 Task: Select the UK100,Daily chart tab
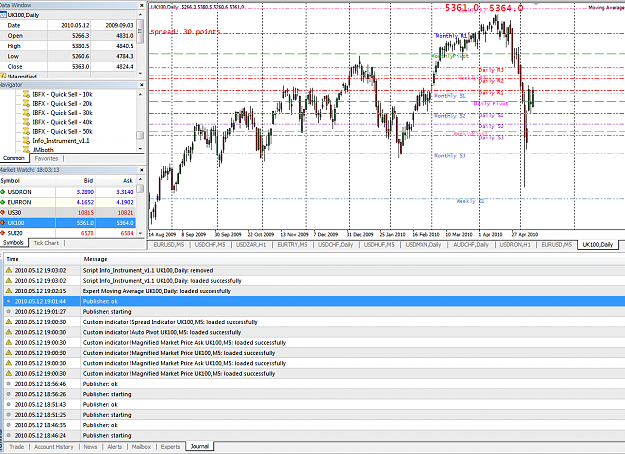click(x=597, y=244)
